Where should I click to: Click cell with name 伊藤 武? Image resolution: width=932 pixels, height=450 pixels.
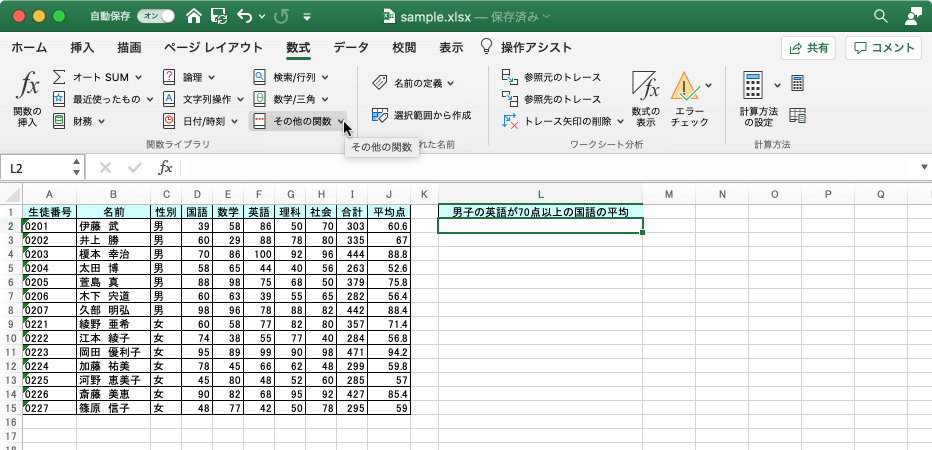113,226
